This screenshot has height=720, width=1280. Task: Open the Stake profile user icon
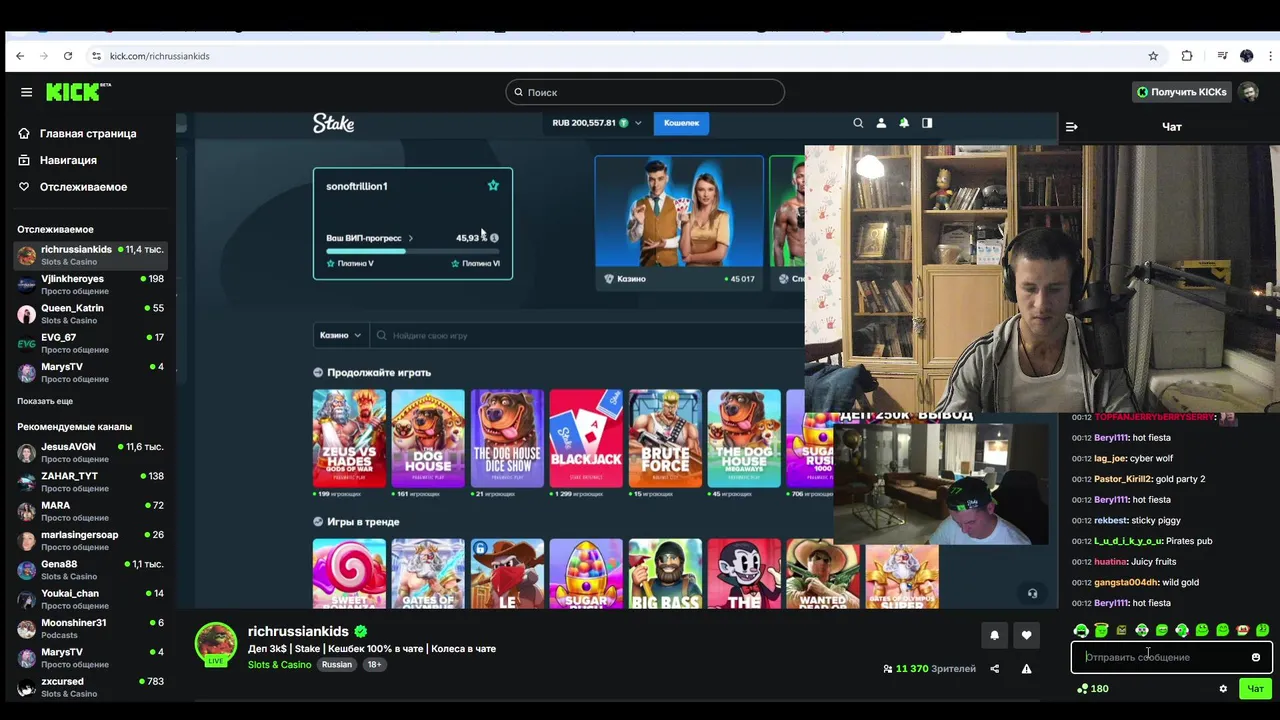[x=881, y=123]
